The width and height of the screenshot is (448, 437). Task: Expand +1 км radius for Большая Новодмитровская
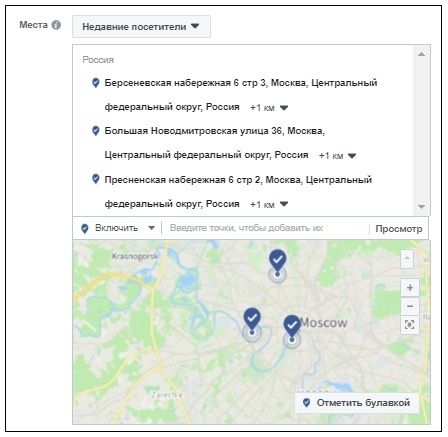[x=337, y=156]
